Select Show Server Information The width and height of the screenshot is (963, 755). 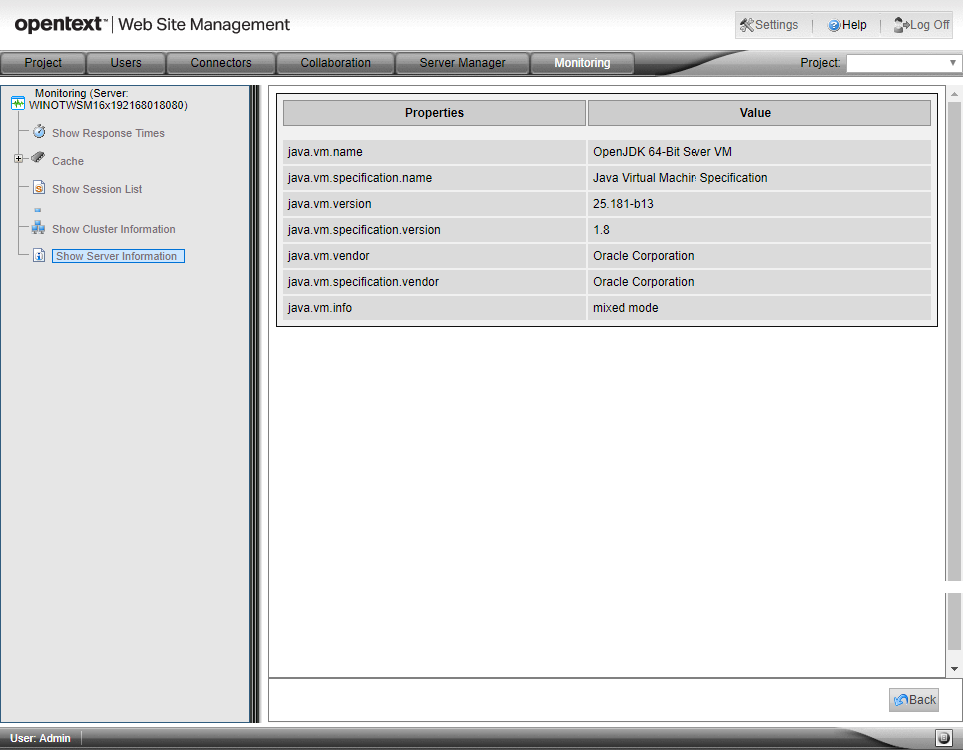tap(118, 256)
